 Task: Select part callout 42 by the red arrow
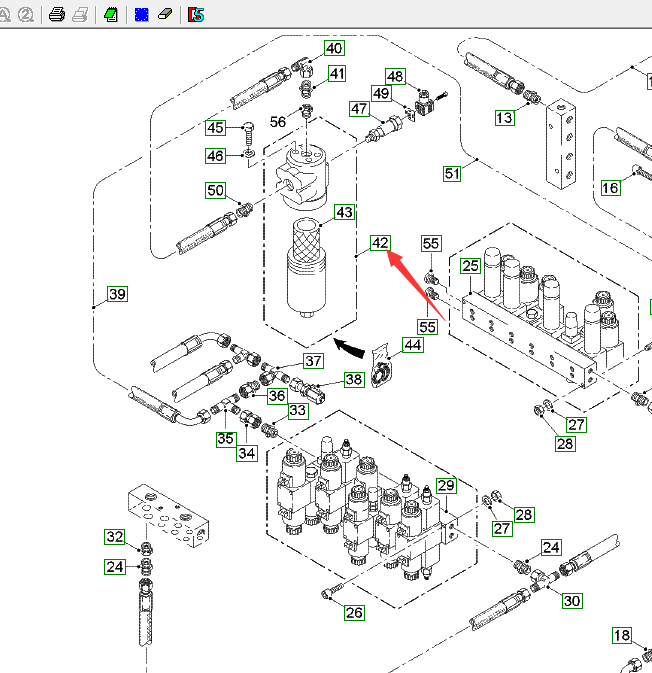(380, 243)
